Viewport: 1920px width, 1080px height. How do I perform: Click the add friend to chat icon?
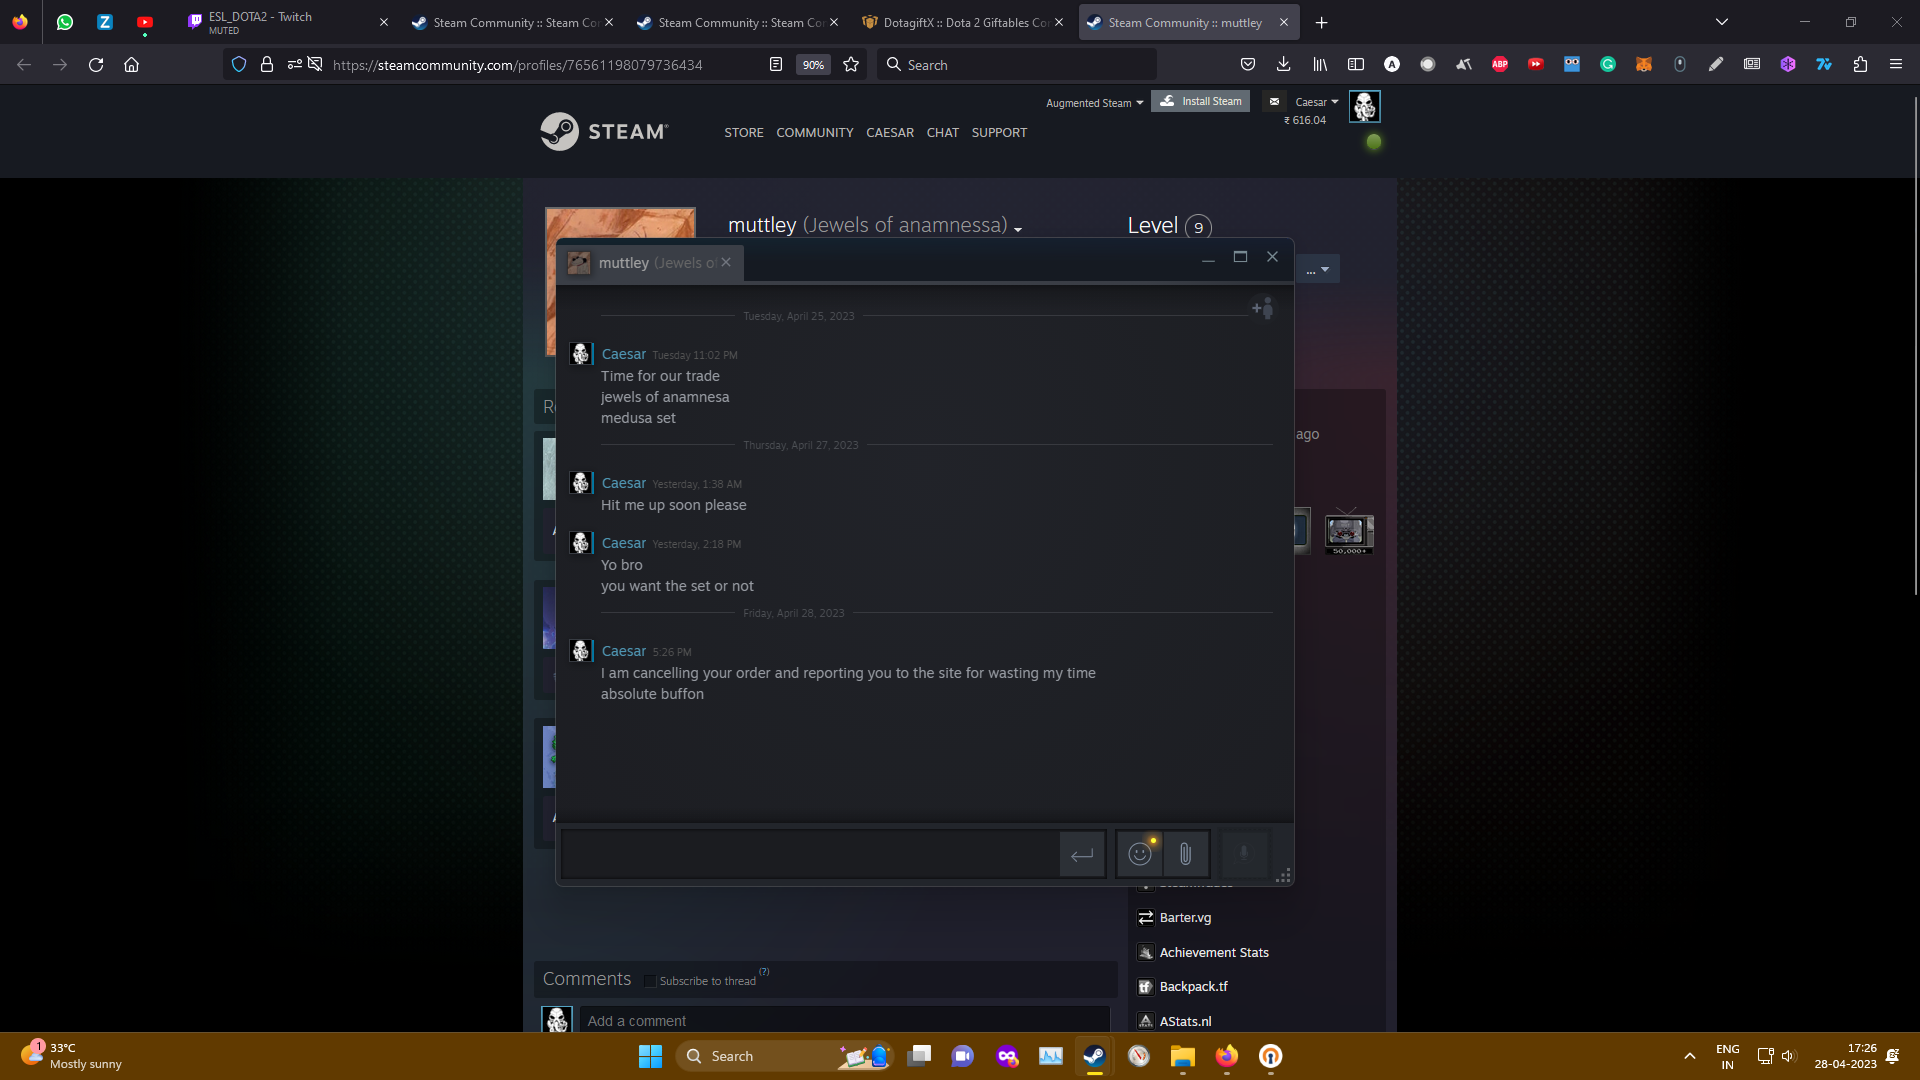click(x=1263, y=308)
